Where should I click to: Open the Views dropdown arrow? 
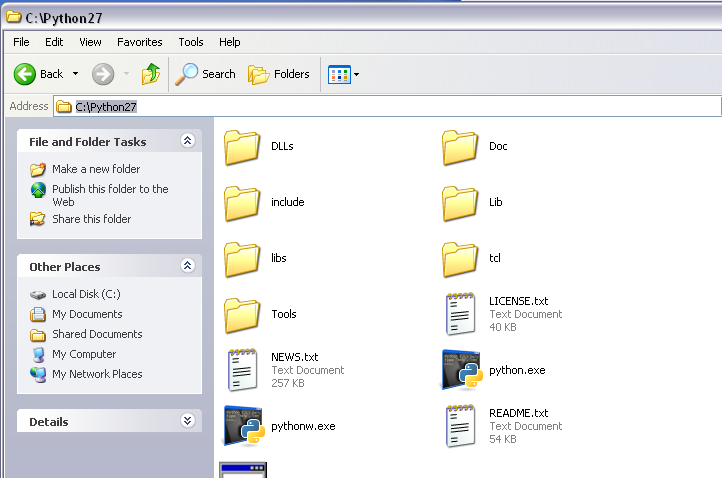tap(356, 74)
